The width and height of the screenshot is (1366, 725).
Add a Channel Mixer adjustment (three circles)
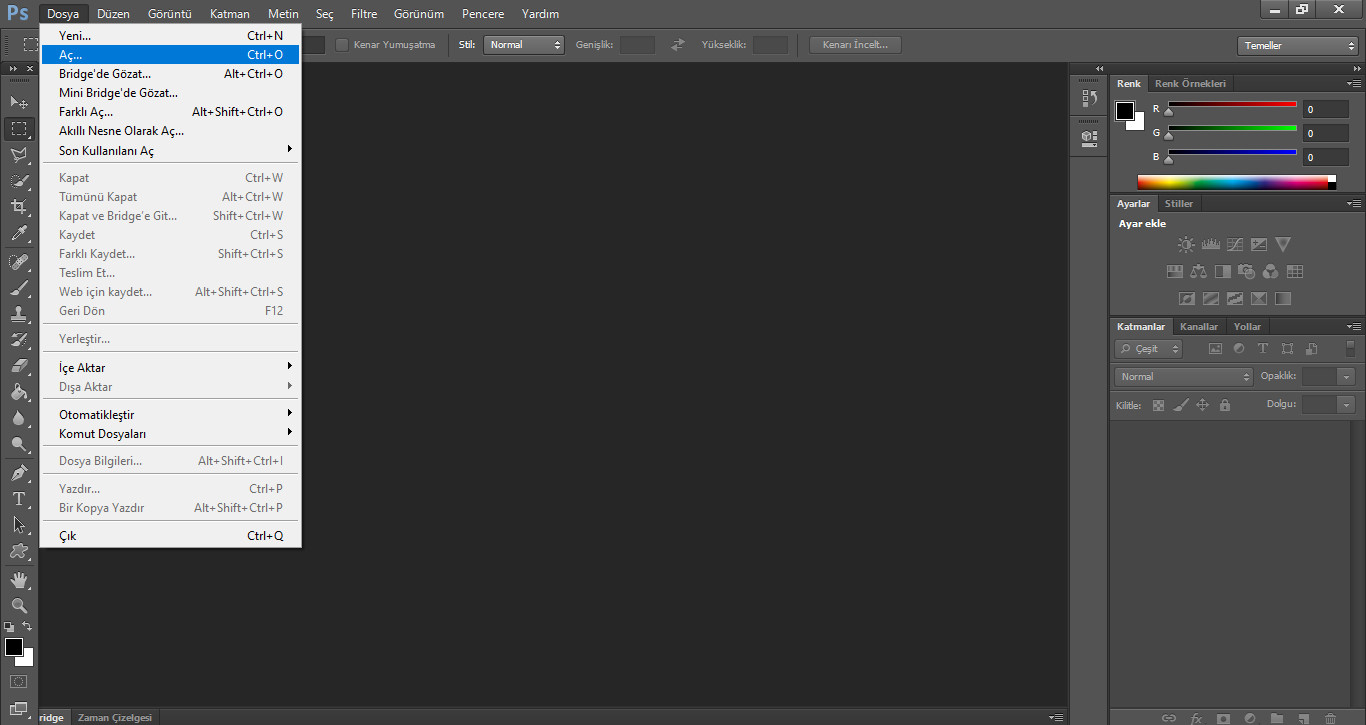[1270, 271]
